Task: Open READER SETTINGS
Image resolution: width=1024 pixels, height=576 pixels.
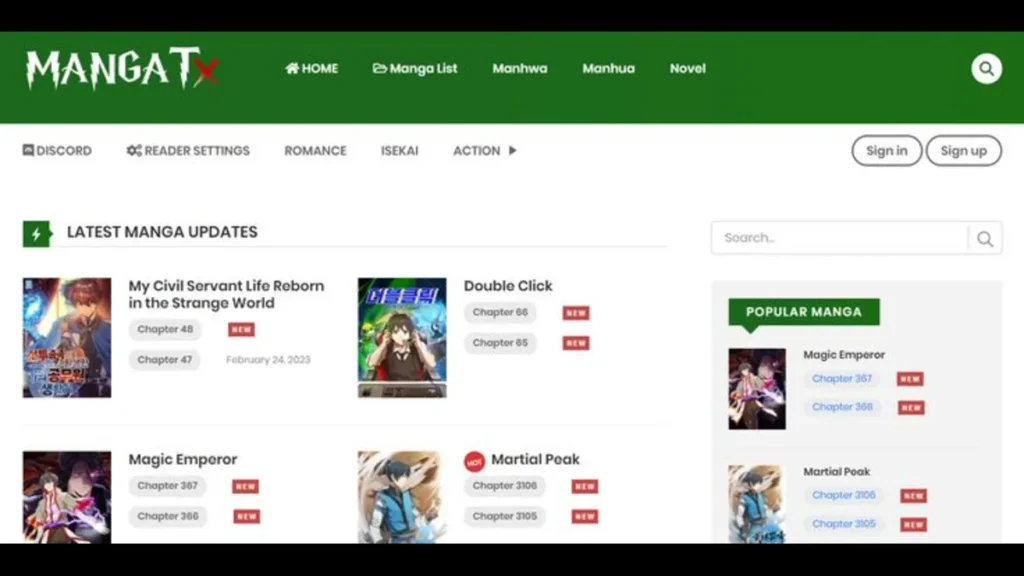Action: [x=188, y=151]
